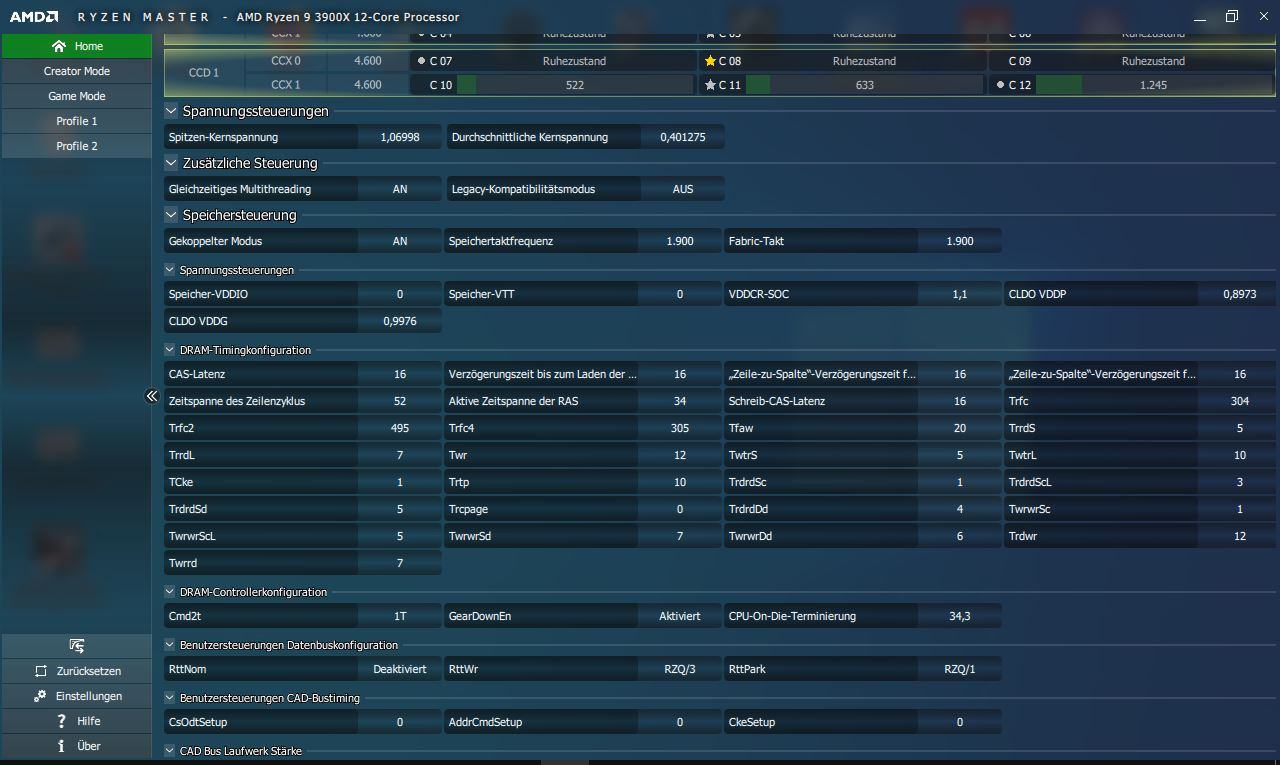Viewport: 1280px width, 765px height.
Task: Click the basic/advanced view switch icon
Action: [x=77, y=646]
